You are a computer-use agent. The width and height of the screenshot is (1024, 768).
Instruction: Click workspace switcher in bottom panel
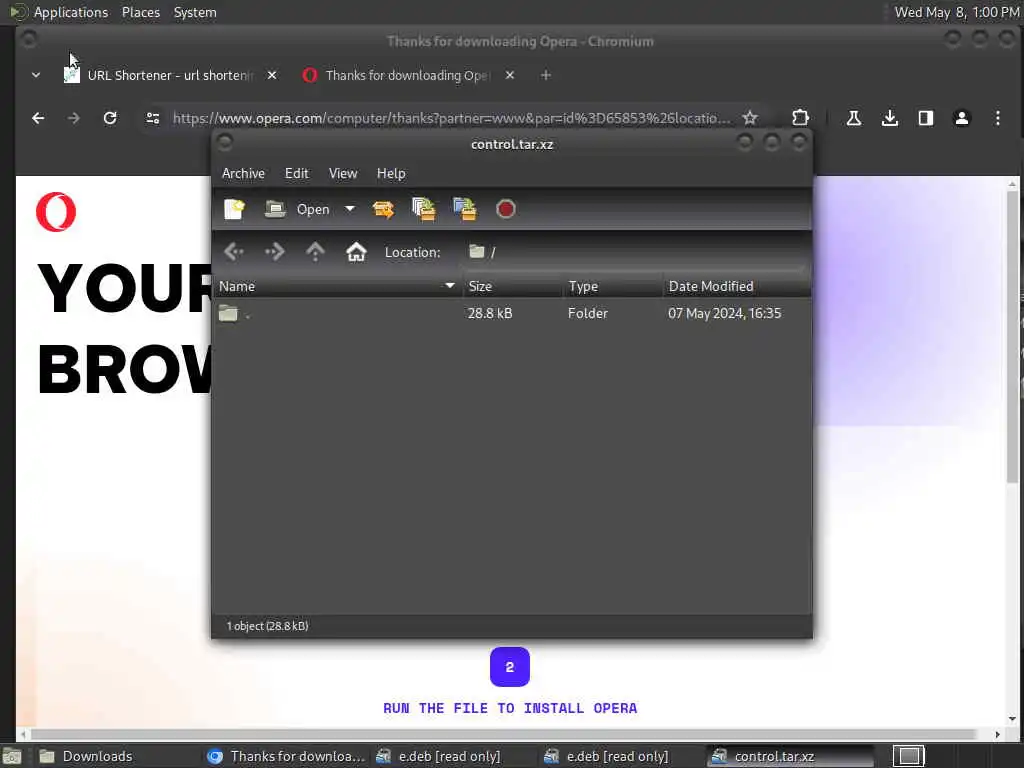click(909, 756)
